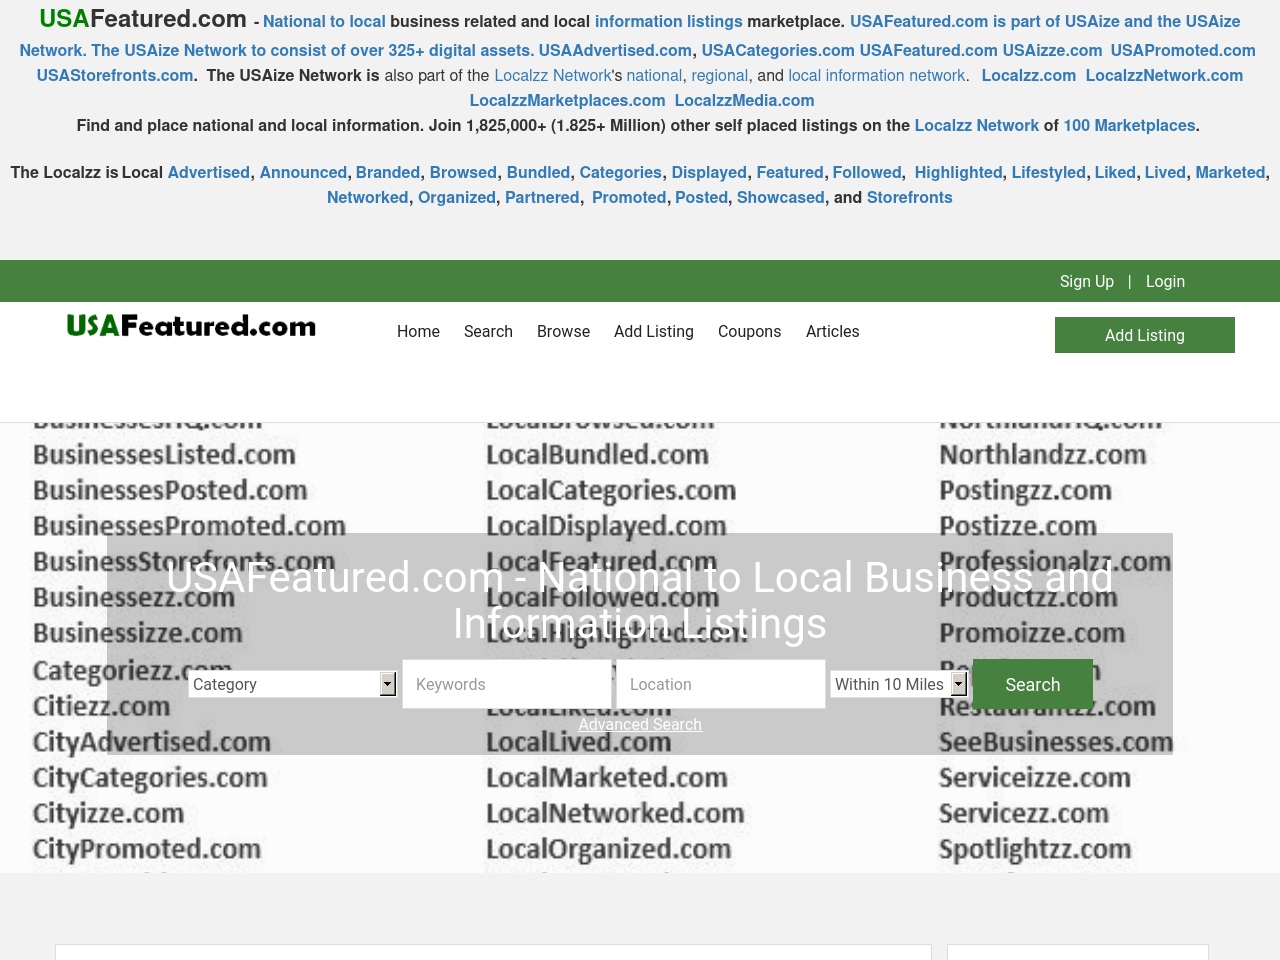Click the Location input field

click(721, 684)
